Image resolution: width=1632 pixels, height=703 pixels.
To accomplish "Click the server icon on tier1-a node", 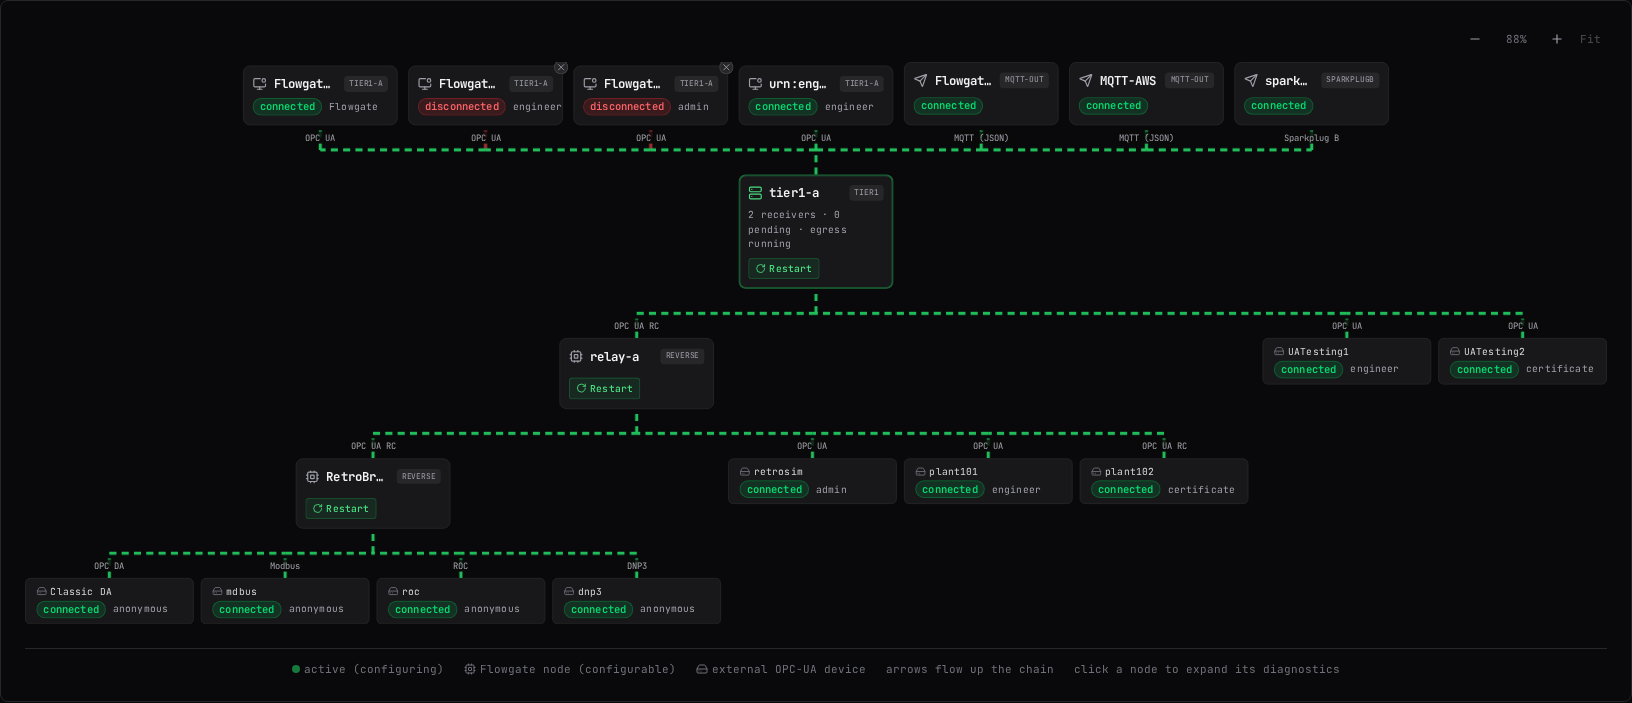I will [x=755, y=193].
